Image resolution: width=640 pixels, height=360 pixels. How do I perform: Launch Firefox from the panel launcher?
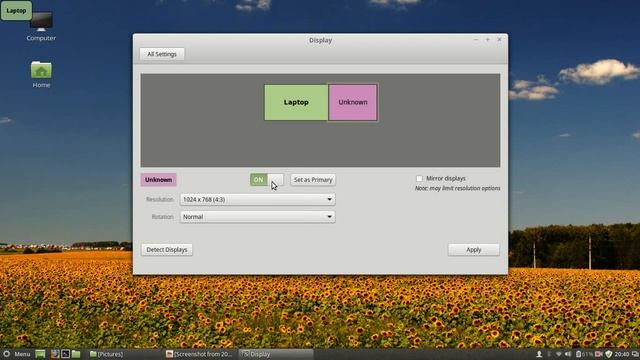(55, 354)
